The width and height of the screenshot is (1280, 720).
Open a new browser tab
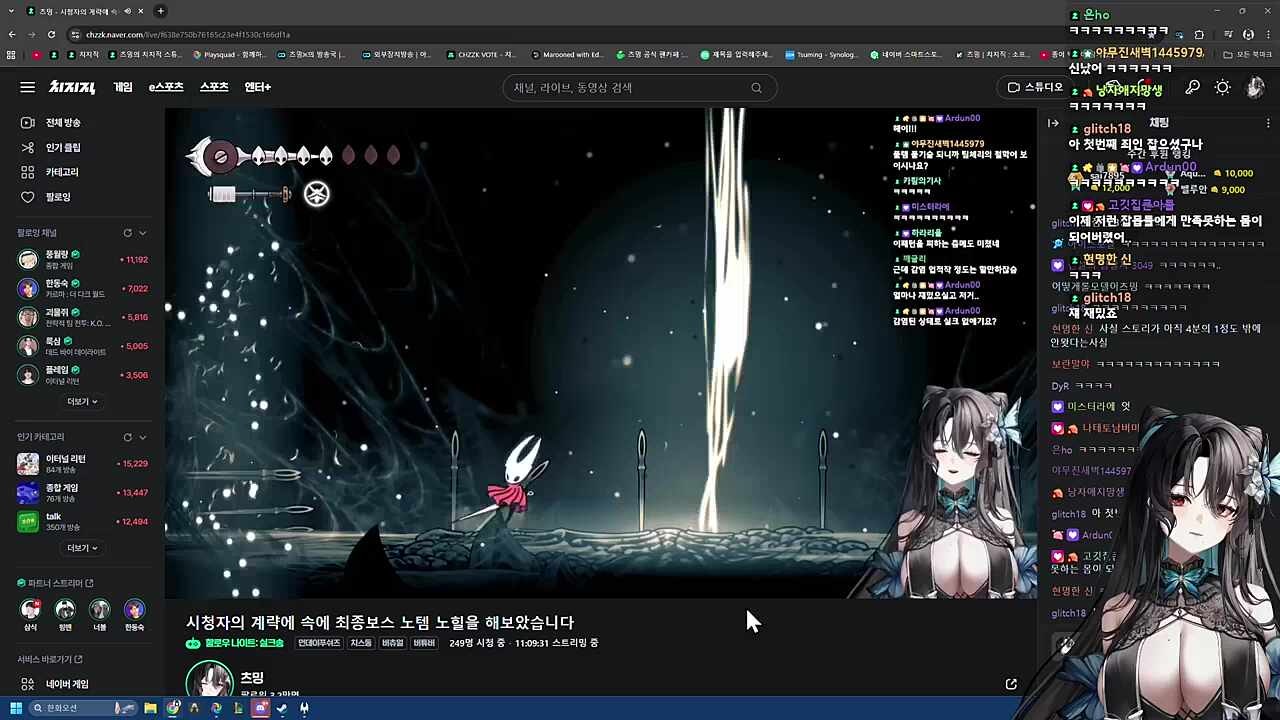coord(160,11)
